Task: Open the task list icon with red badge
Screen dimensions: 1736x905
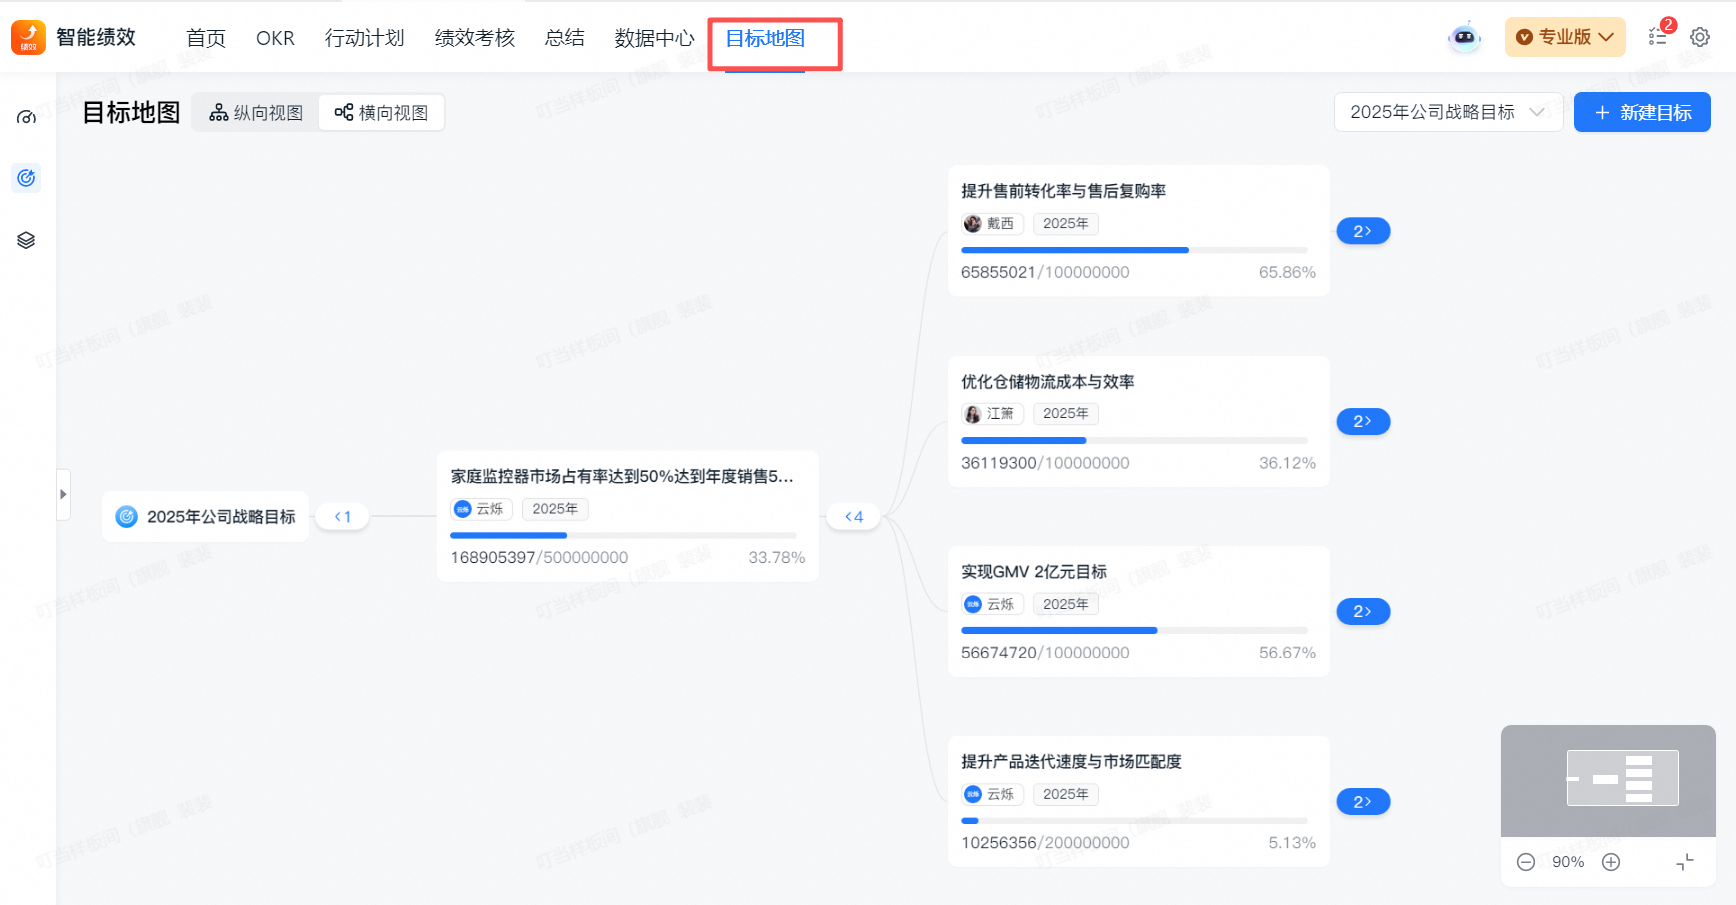Action: click(1657, 36)
